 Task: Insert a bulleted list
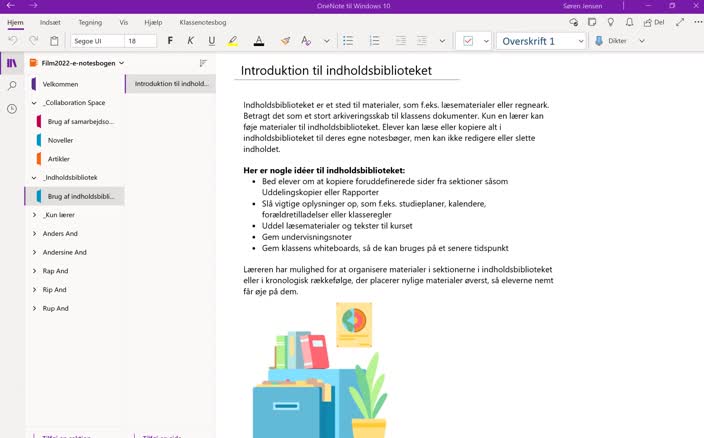pyautogui.click(x=348, y=41)
